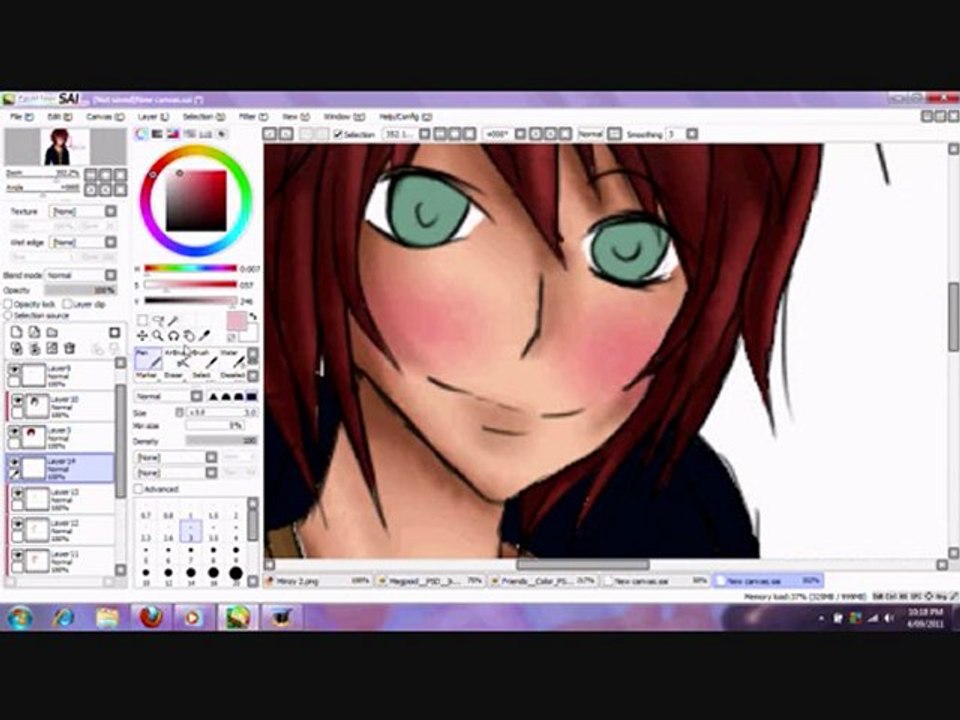The height and width of the screenshot is (720, 960).
Task: Choose the Rotate view tool
Action: pos(173,336)
